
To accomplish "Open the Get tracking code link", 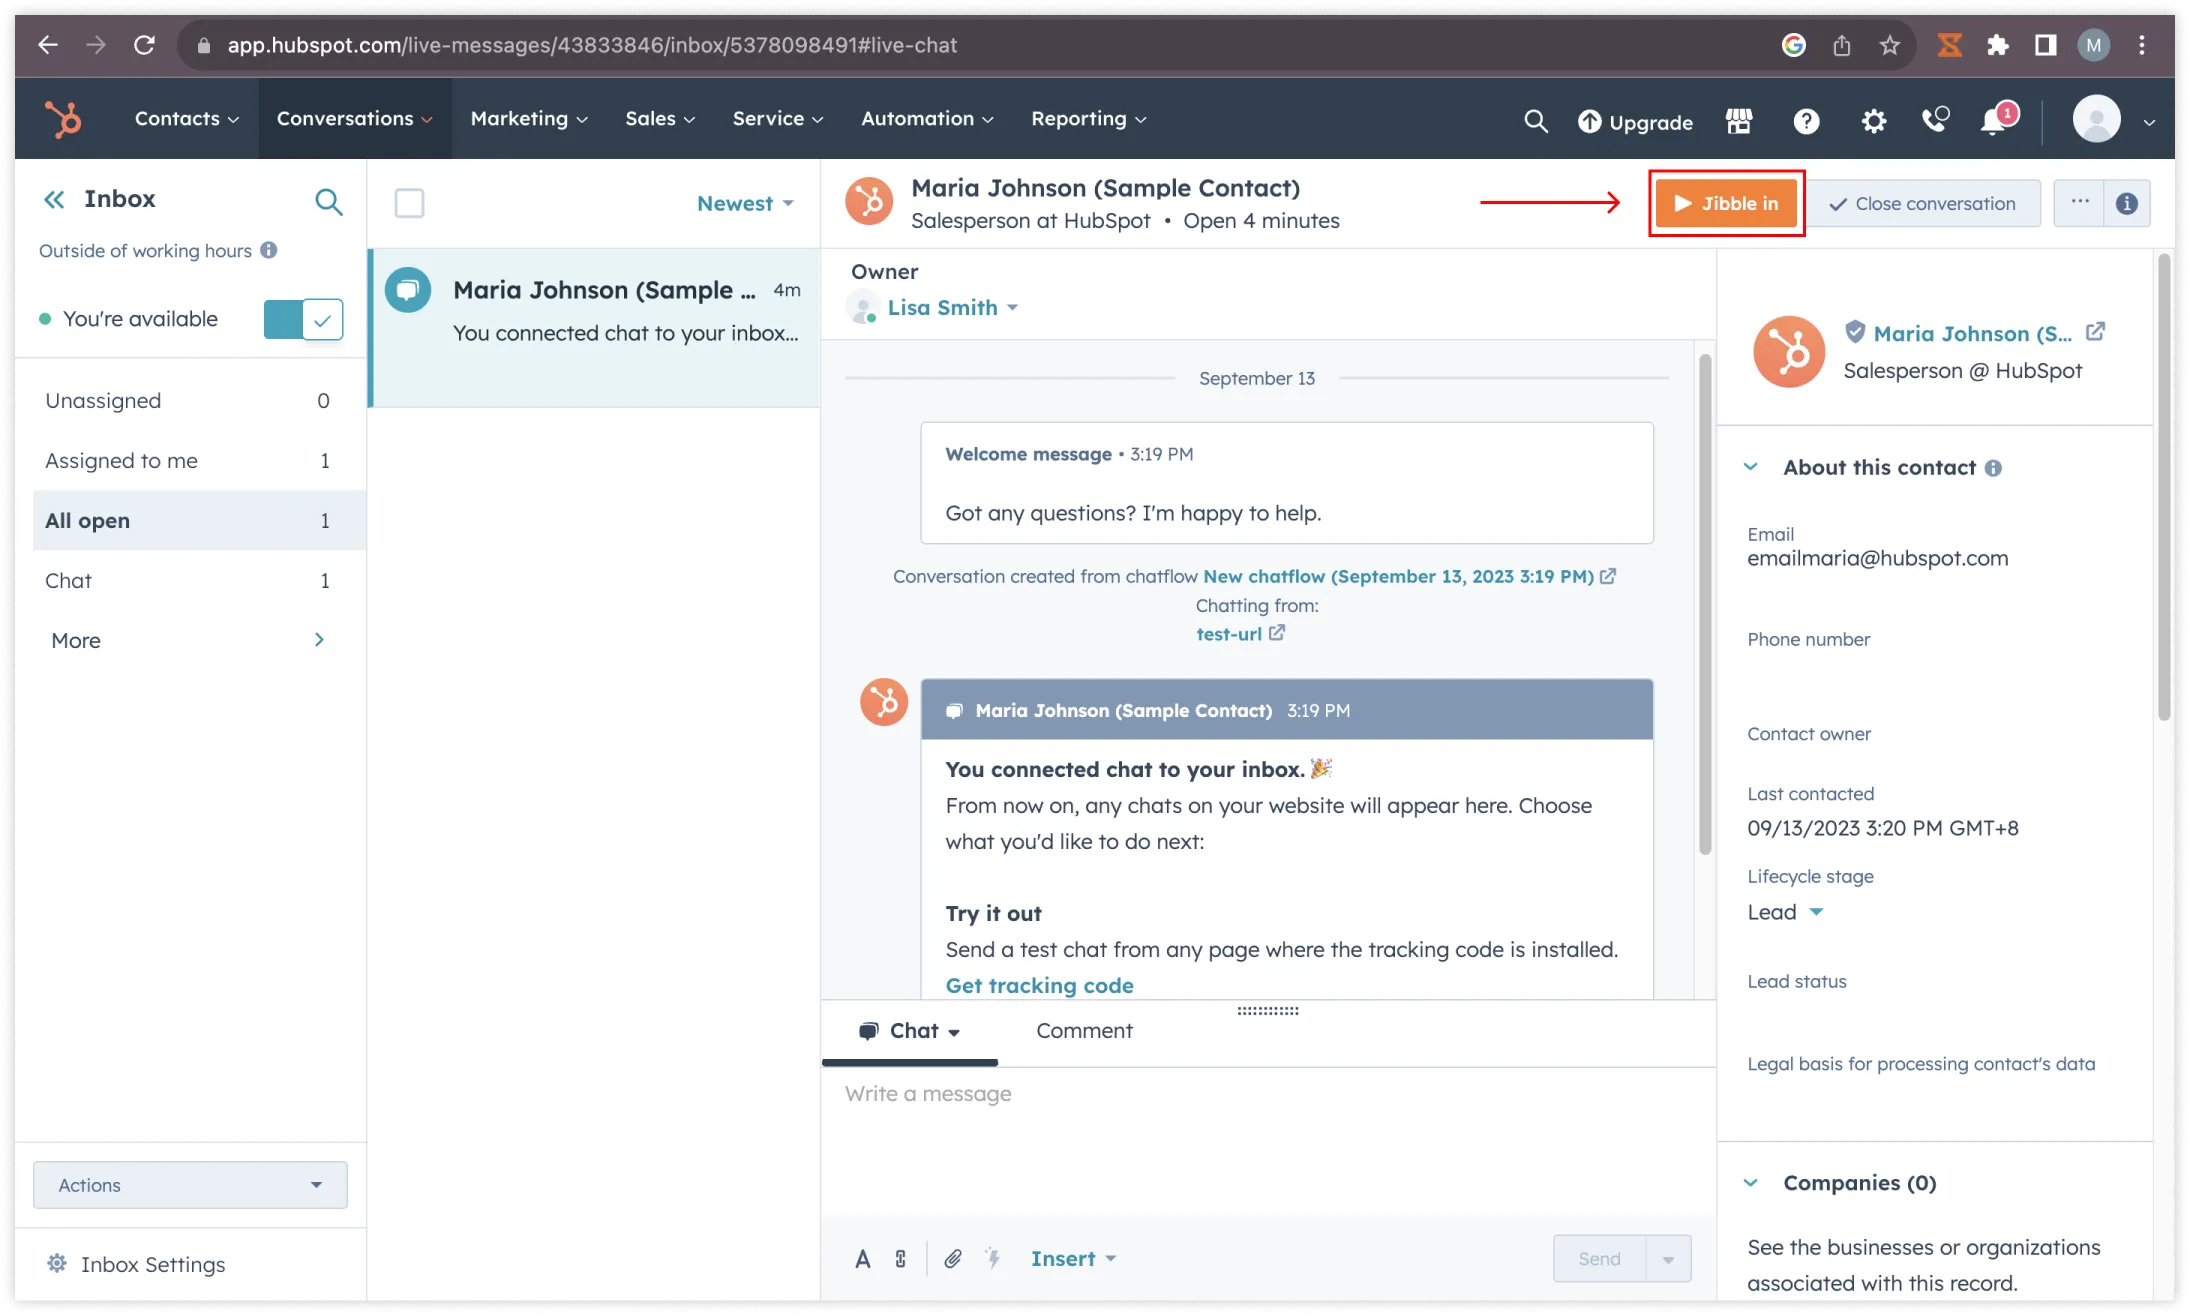I will [1039, 985].
